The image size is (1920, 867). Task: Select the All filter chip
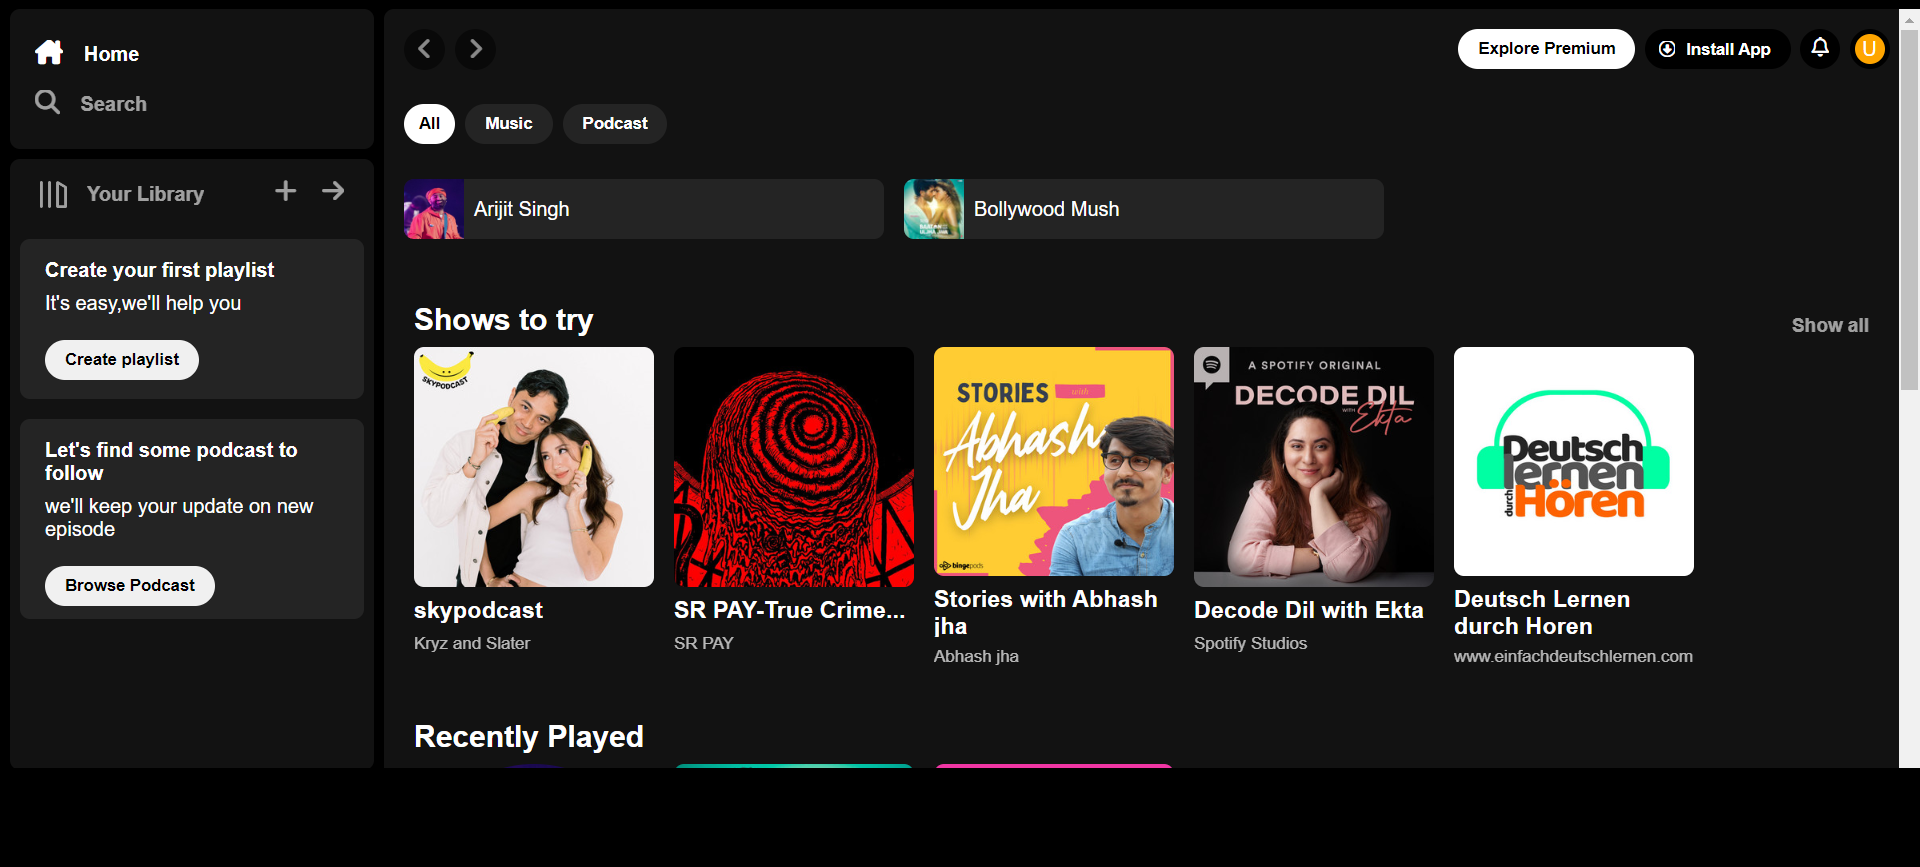coord(429,124)
